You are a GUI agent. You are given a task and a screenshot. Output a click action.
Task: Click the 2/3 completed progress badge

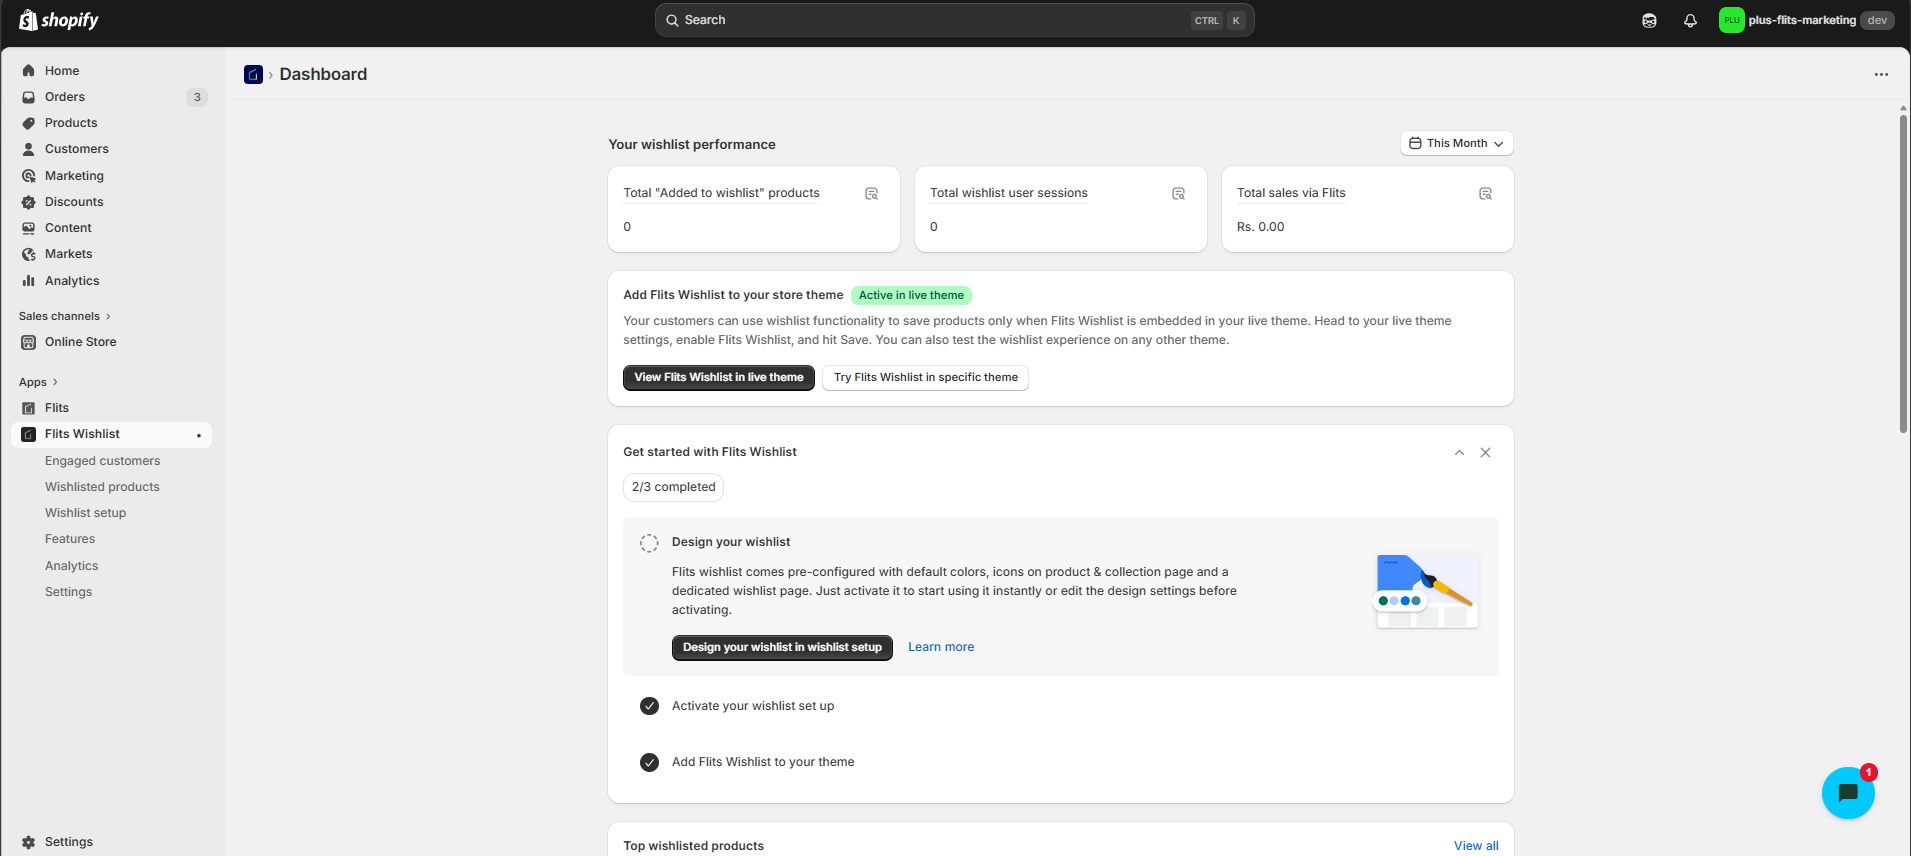coord(673,487)
